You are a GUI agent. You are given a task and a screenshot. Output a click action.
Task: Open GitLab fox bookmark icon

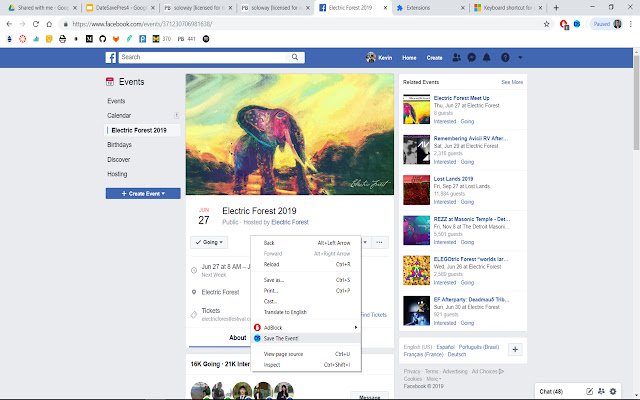click(116, 39)
